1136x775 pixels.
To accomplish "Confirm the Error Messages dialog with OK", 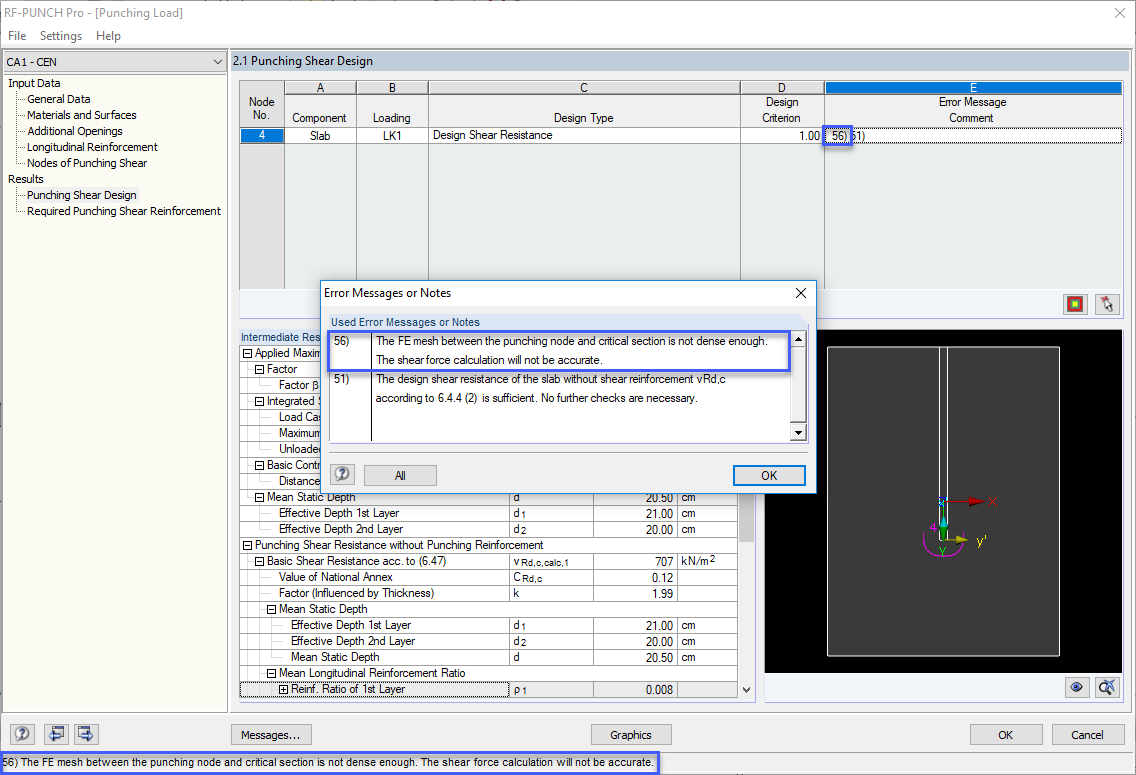I will coord(769,475).
